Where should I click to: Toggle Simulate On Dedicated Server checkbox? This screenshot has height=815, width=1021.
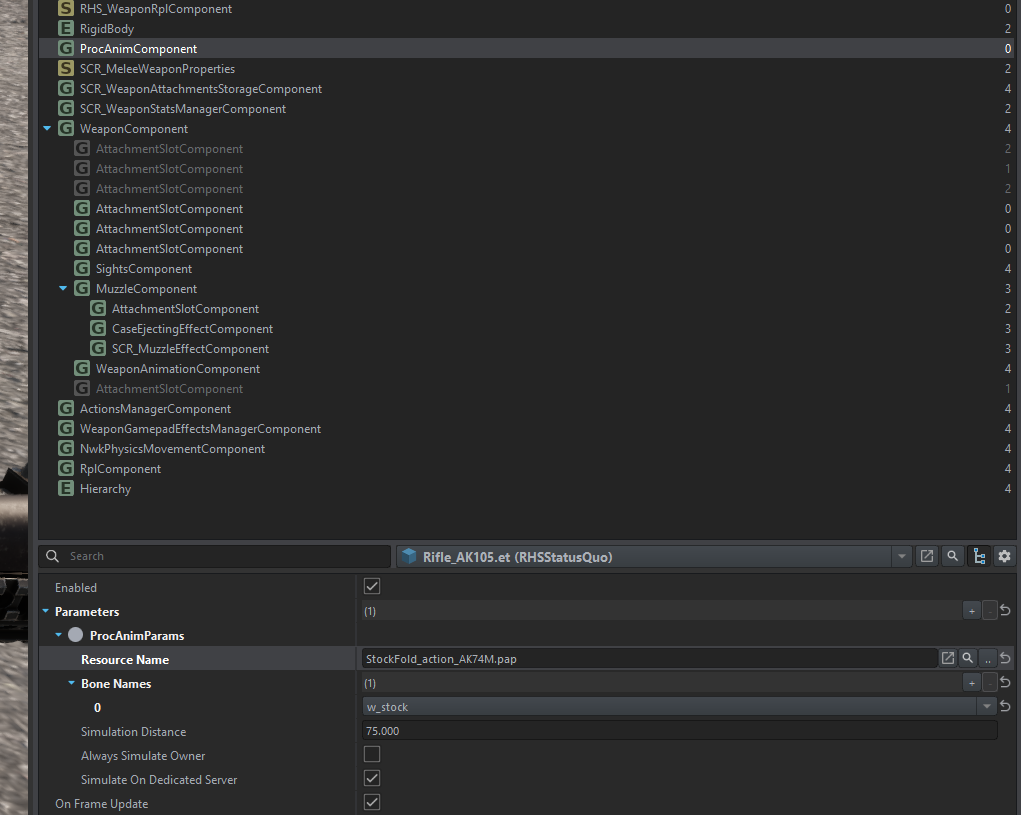(x=372, y=779)
